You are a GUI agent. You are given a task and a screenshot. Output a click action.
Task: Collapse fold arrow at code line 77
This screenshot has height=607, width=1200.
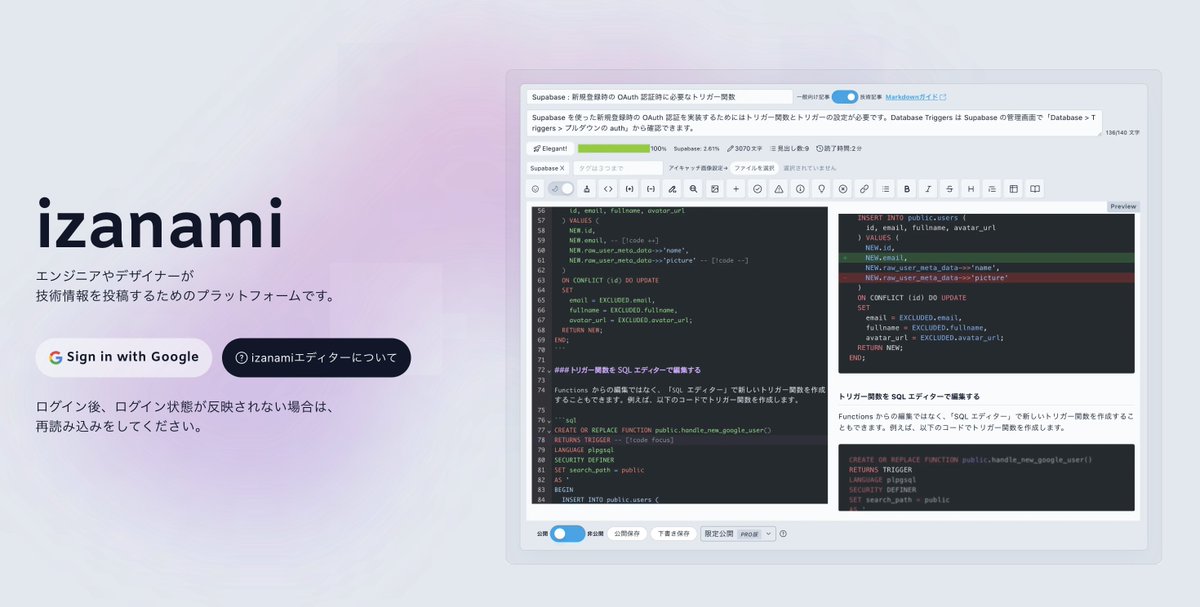point(550,430)
